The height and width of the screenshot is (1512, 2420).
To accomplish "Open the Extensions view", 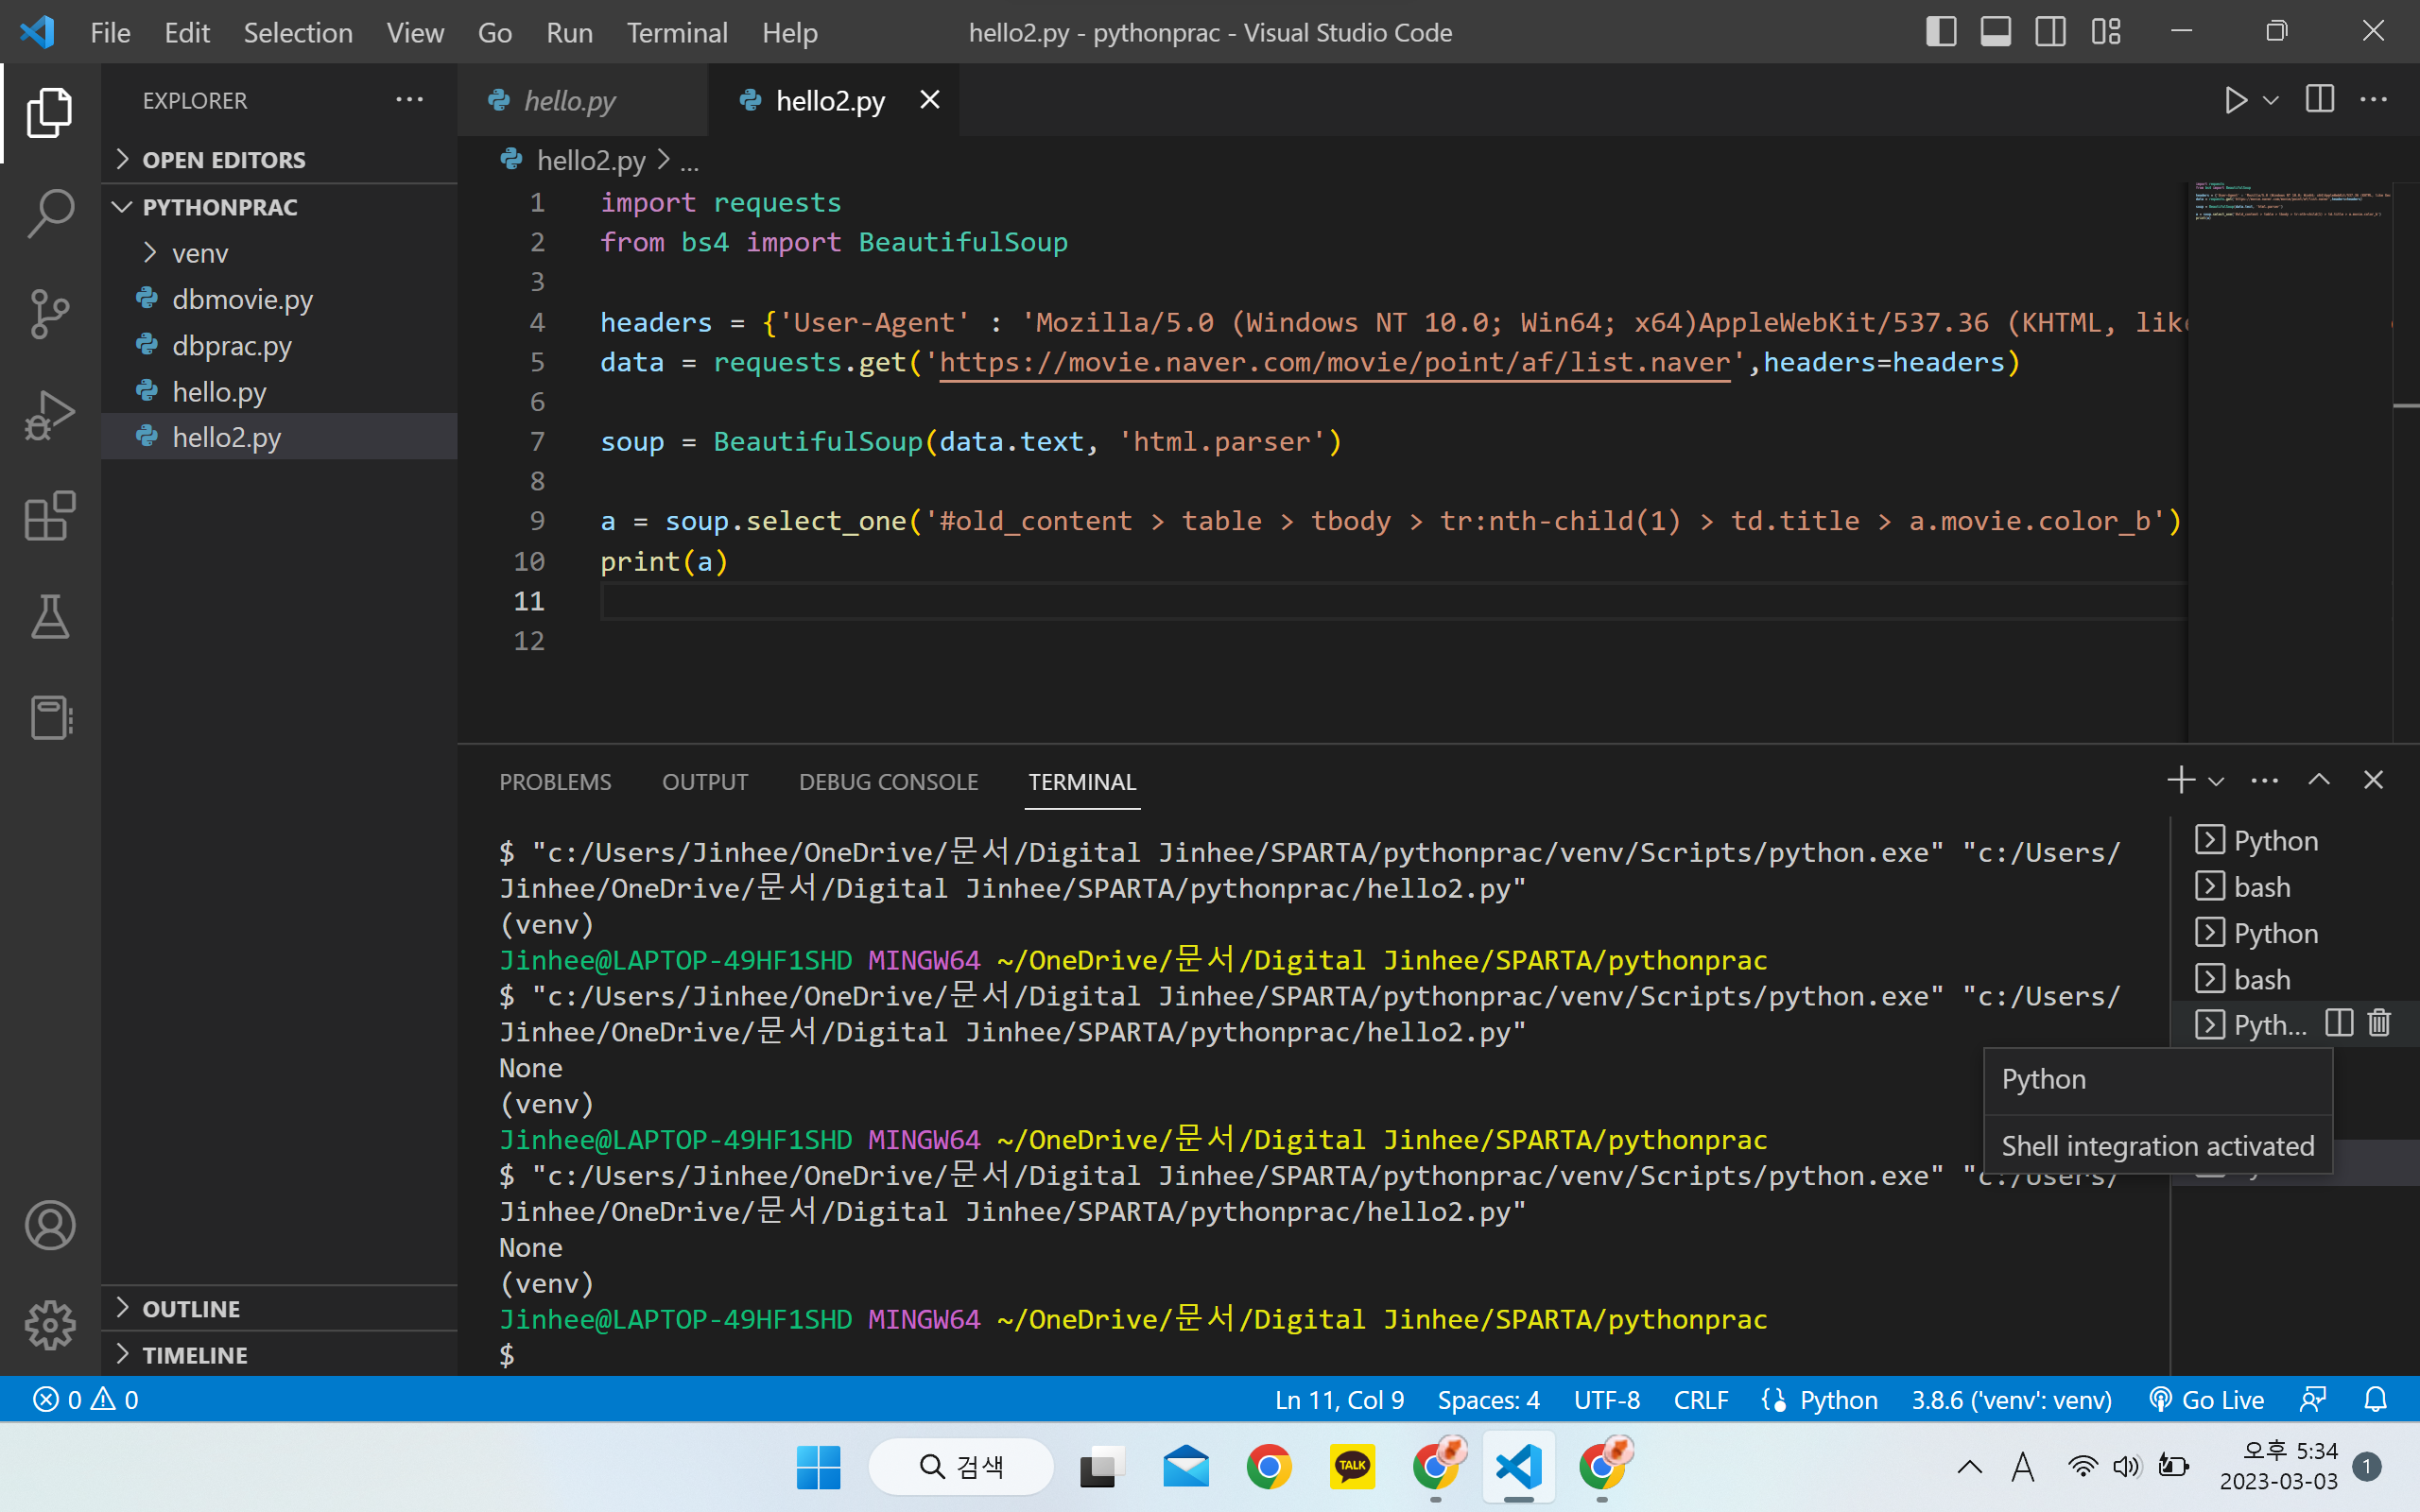I will 50,516.
